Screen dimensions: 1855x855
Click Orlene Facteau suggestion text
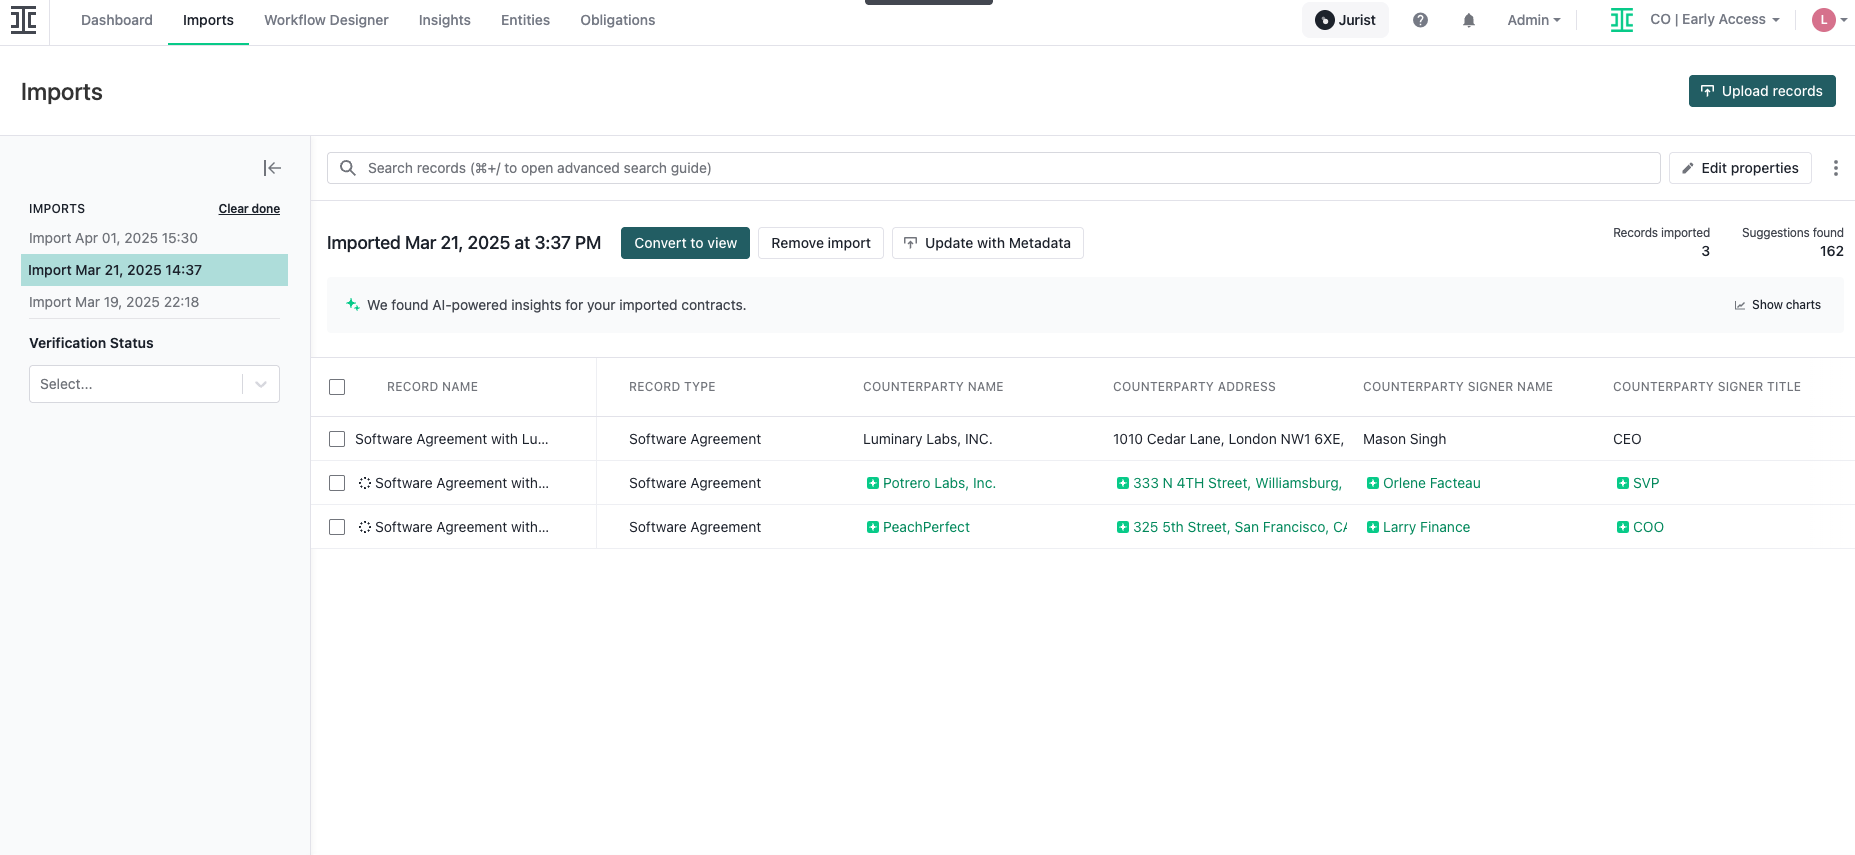1432,483
